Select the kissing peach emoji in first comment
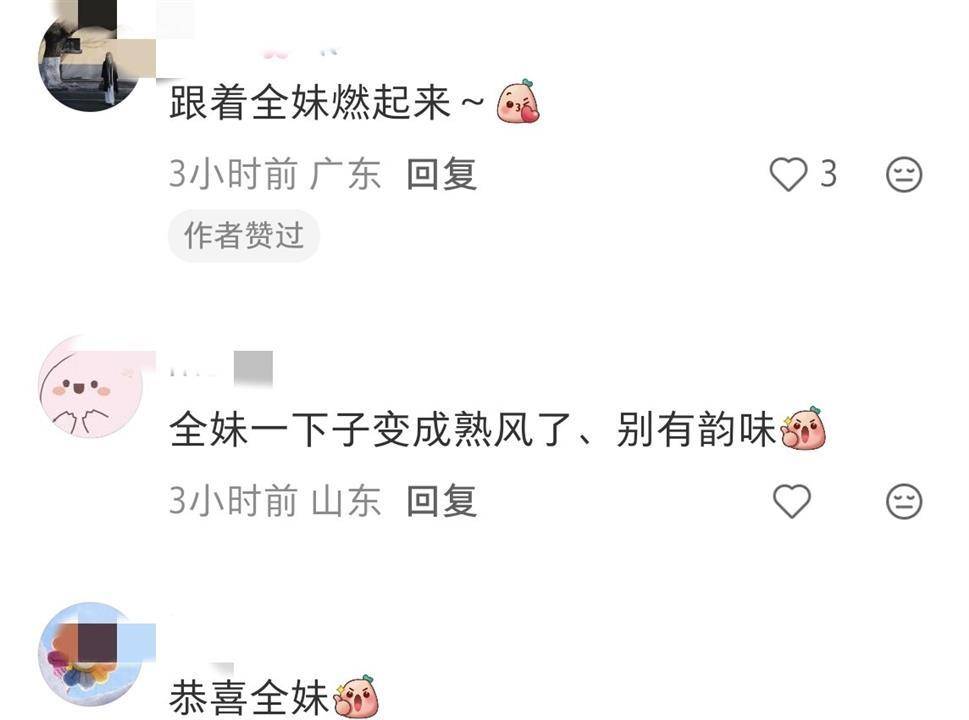This screenshot has width=969, height=720. tap(518, 101)
